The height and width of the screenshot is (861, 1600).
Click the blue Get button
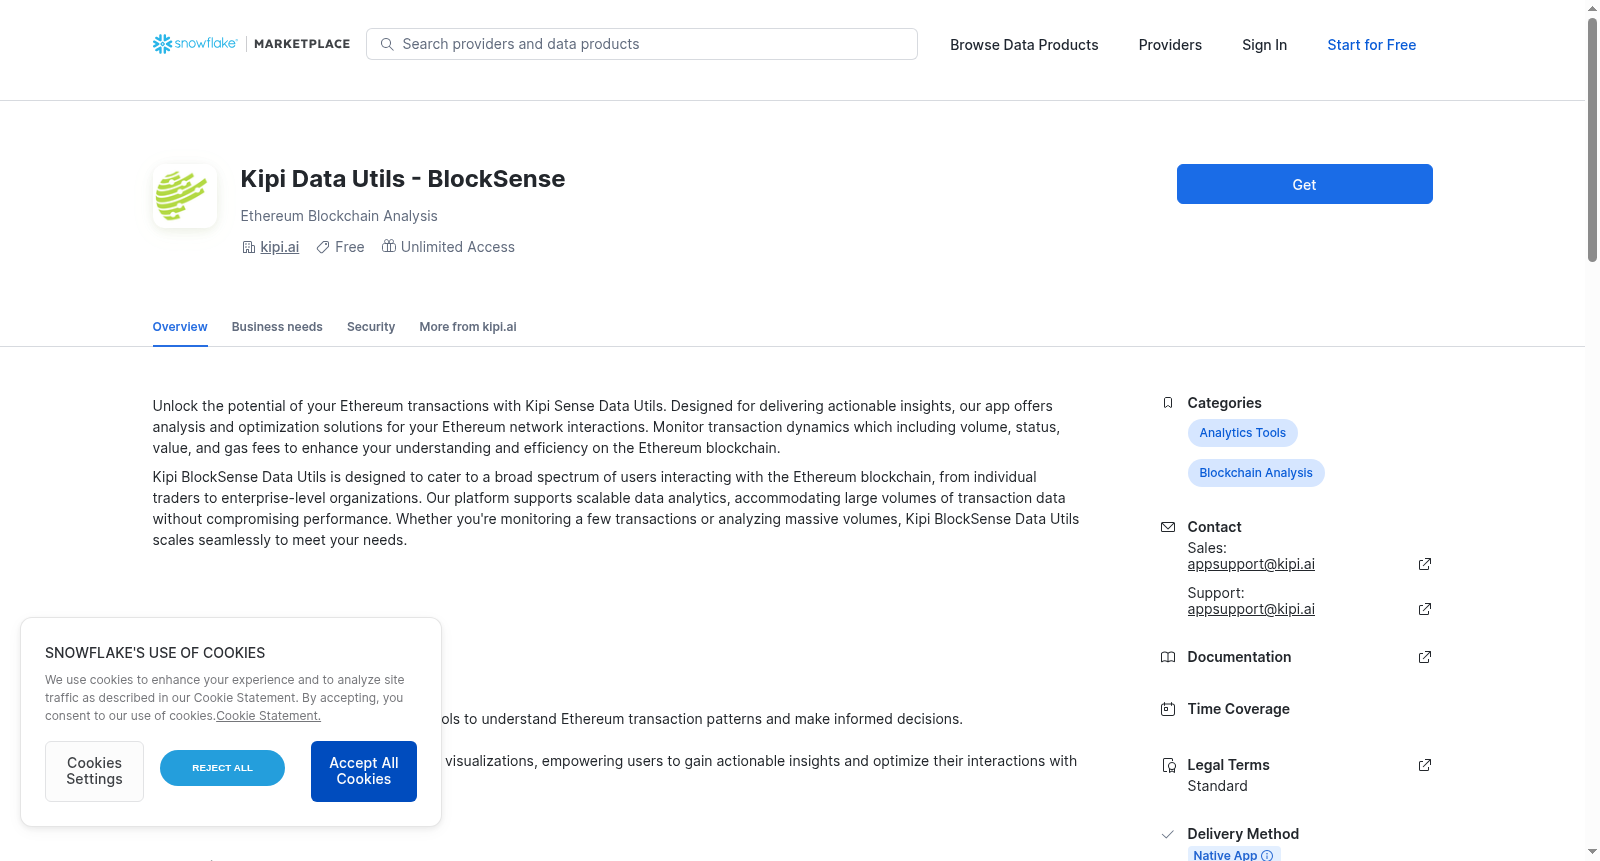(x=1304, y=184)
